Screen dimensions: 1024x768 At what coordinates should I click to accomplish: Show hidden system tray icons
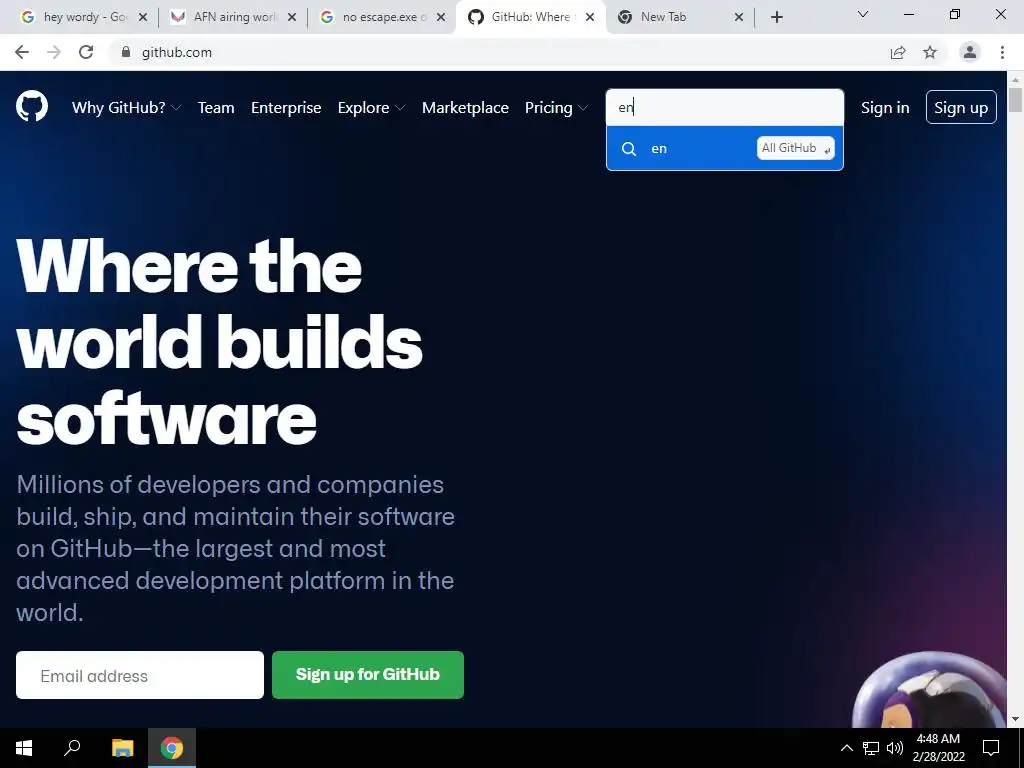(x=846, y=748)
